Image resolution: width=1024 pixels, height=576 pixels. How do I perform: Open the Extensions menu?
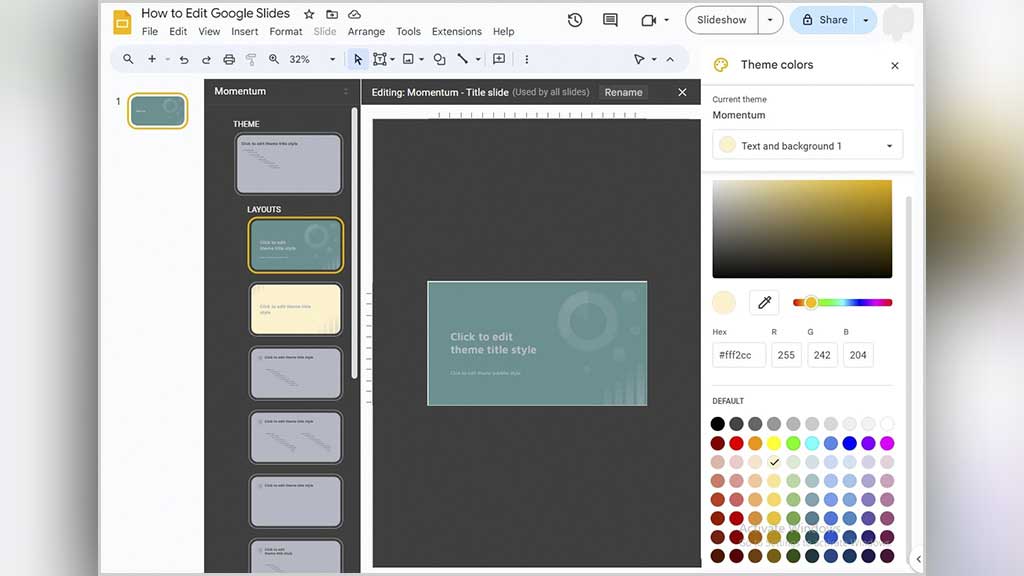coord(456,32)
